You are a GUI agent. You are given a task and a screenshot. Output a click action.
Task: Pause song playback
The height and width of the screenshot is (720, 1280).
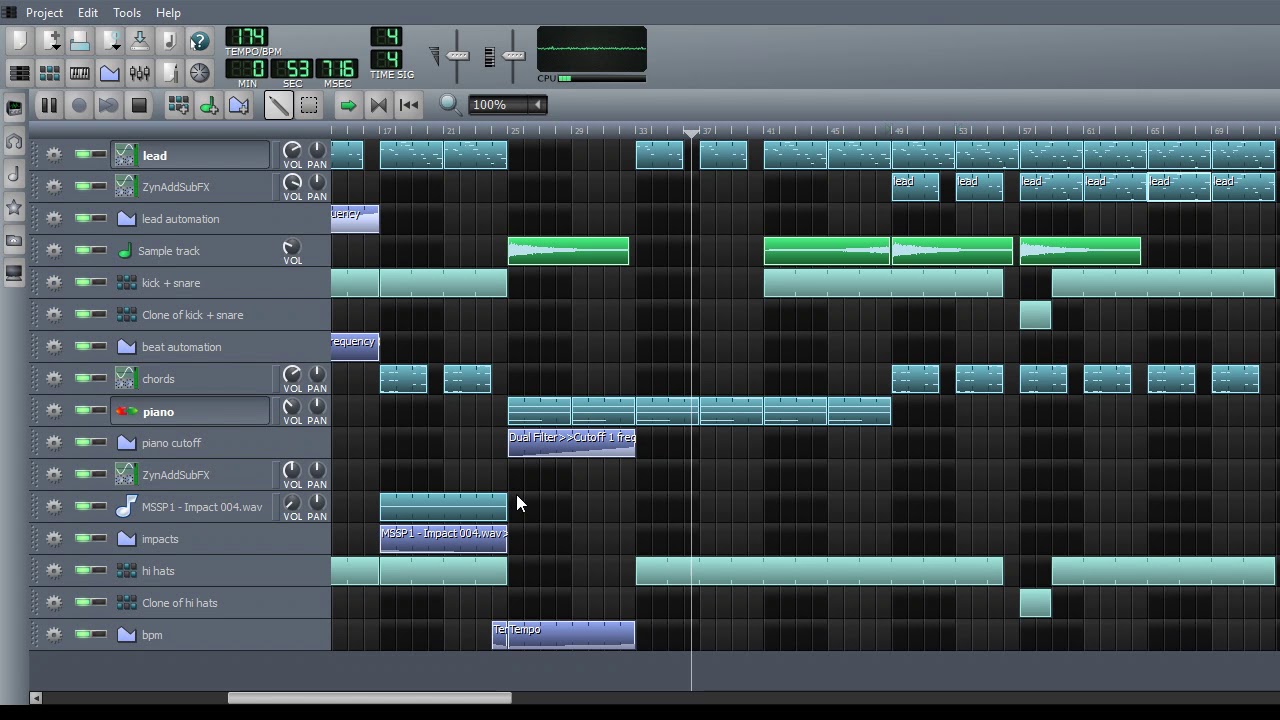click(48, 105)
